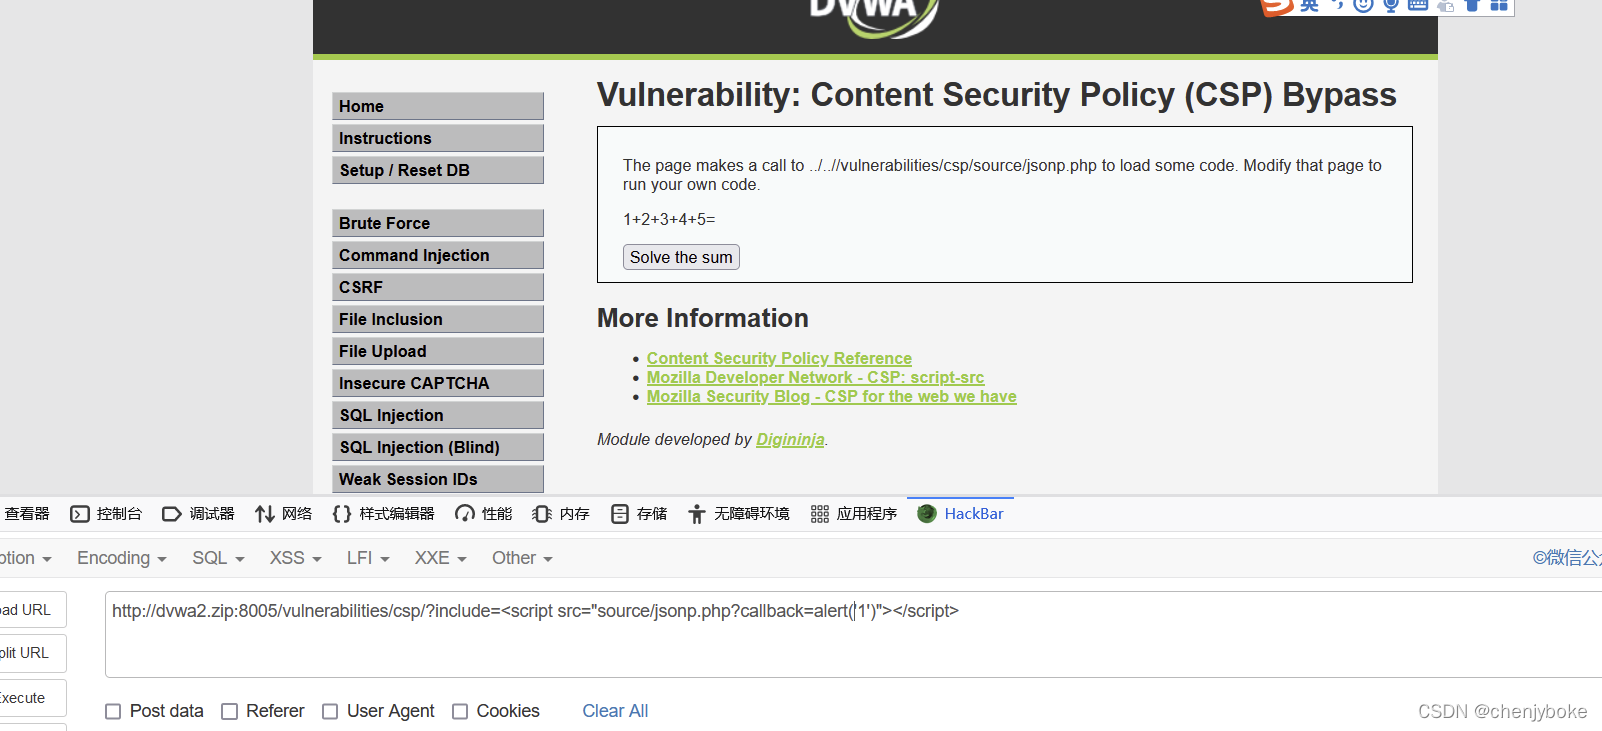This screenshot has width=1602, height=731.
Task: Open File Inclusion vulnerability page
Action: click(438, 319)
